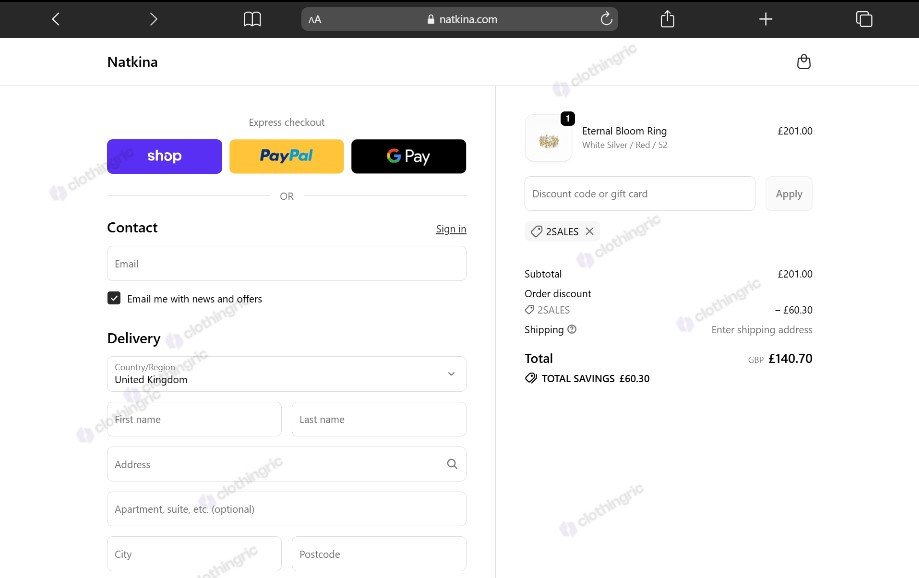
Task: Click the Eternal Bloom Ring product name
Action: pos(624,131)
